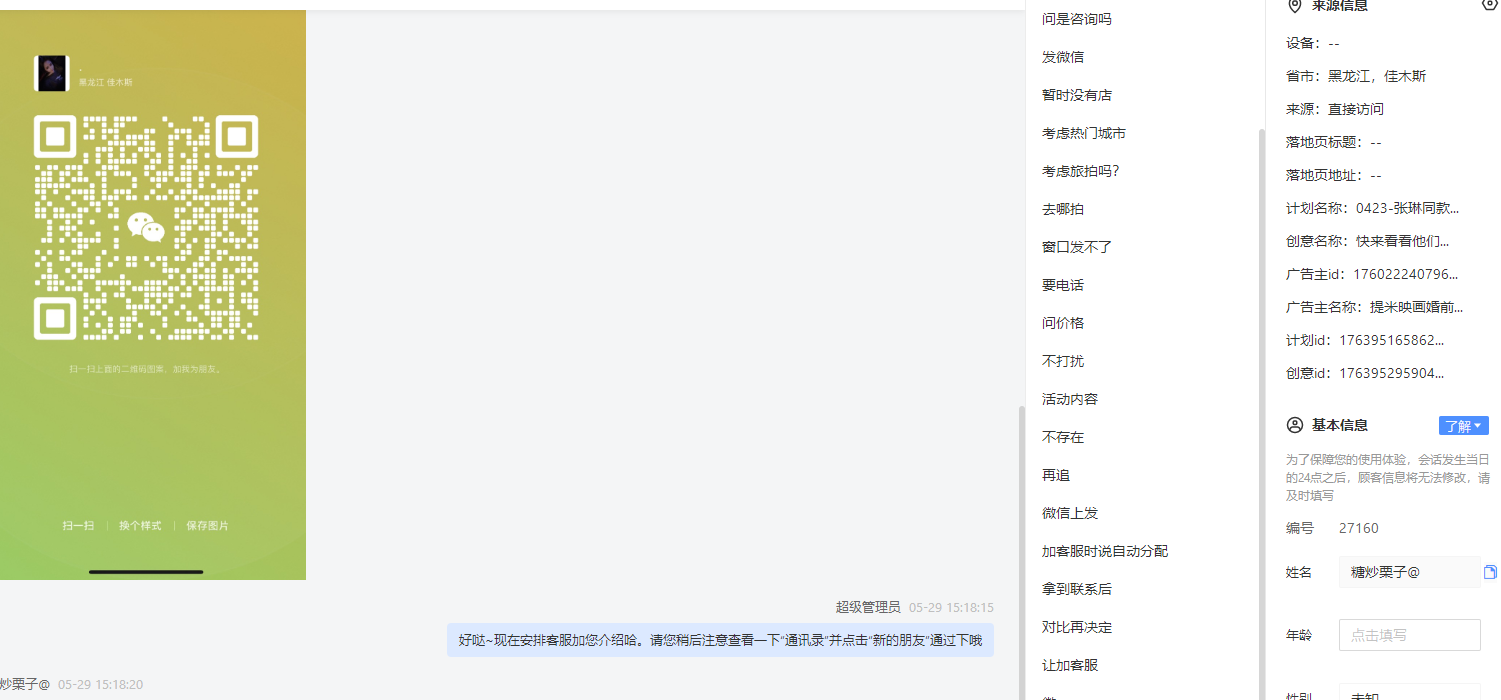Click the 黑龙江 佳木斯 text beside avatar
The height and width of the screenshot is (700, 1501).
coord(105,83)
